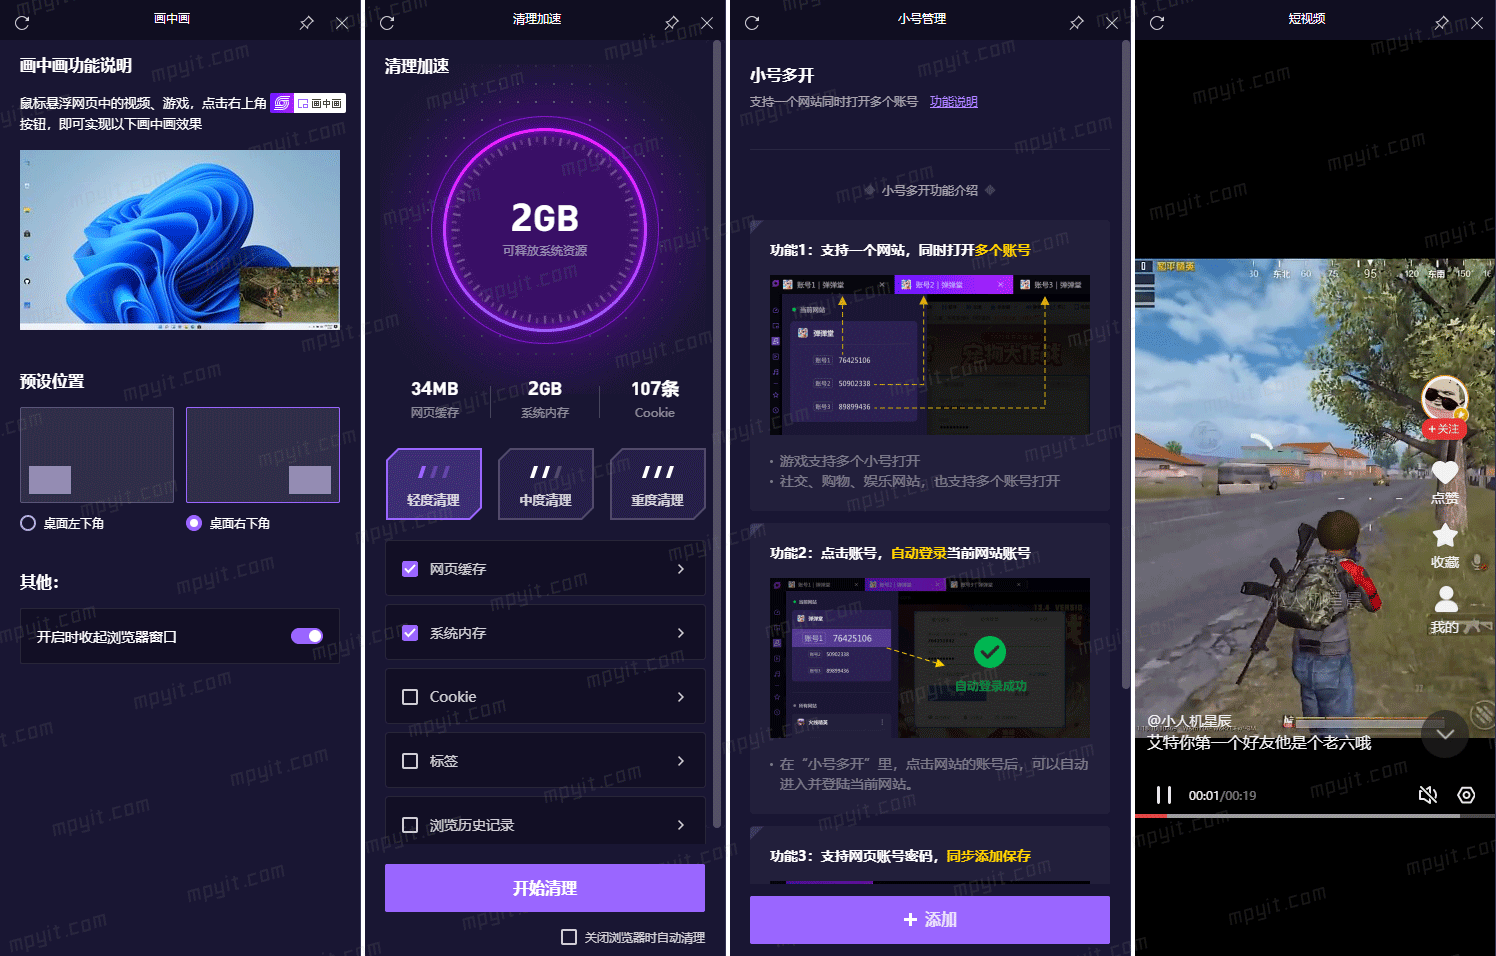1496x956 pixels.
Task: Expand the 系统内存 row arrow
Action: [681, 633]
